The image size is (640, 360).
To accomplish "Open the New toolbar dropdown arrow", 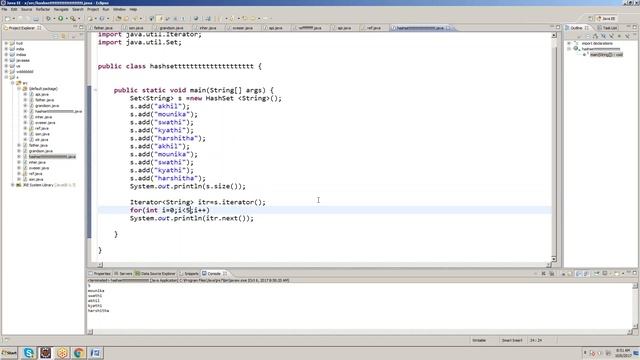I will click(13, 18).
